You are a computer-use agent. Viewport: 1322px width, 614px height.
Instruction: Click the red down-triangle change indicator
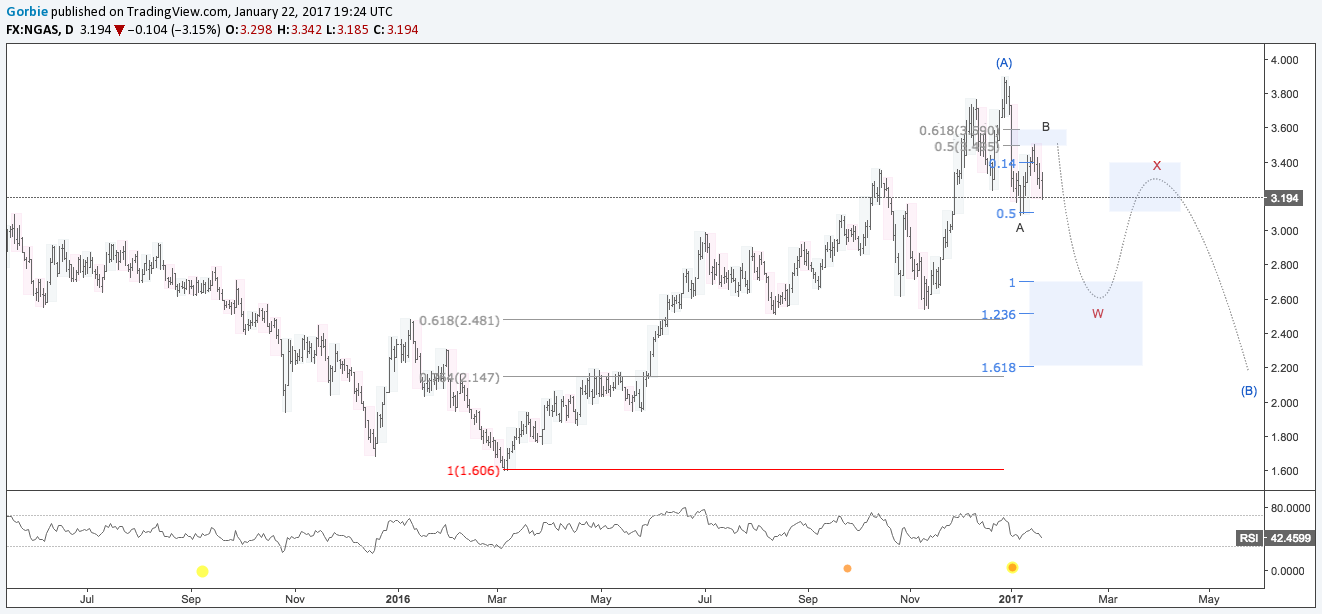tap(119, 30)
